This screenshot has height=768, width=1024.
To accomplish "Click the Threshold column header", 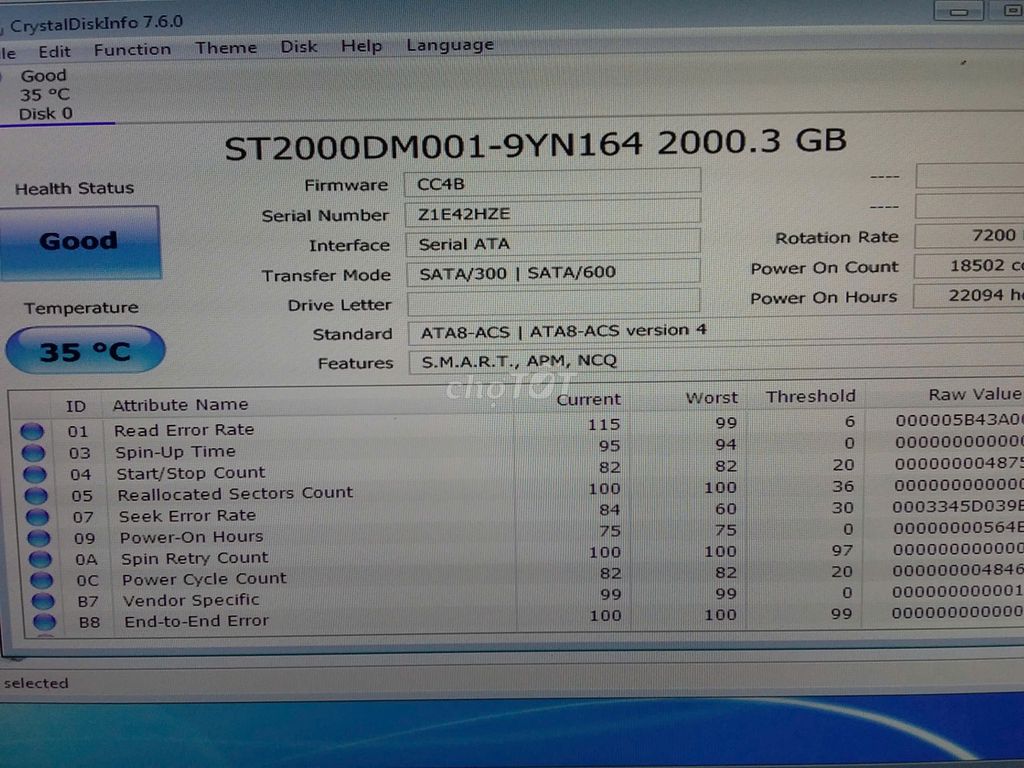I will 810,396.
